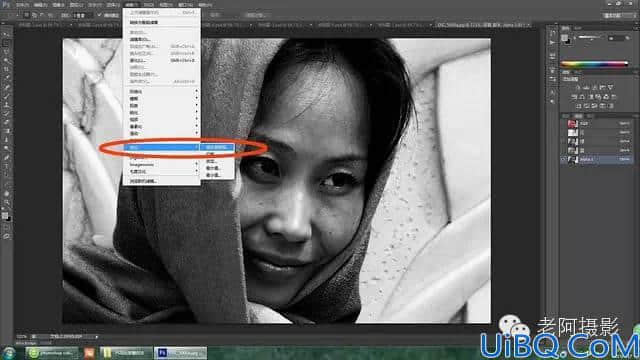Toggle visibility of the Green channel
This screenshot has height=360, width=640.
coord(564,141)
